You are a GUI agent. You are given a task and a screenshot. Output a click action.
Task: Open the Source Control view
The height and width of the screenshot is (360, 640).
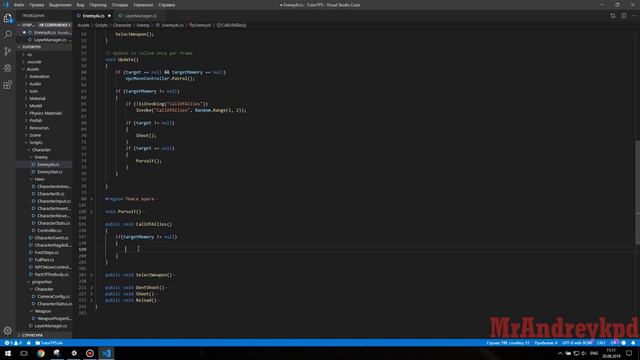pos(8,51)
